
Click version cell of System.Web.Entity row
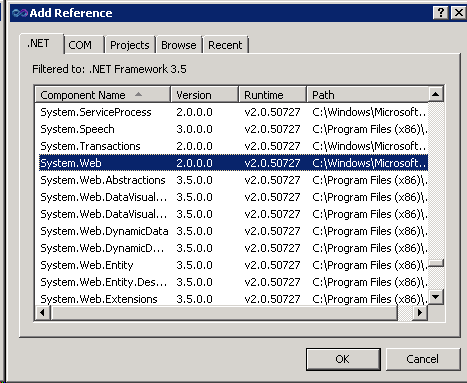click(x=194, y=265)
